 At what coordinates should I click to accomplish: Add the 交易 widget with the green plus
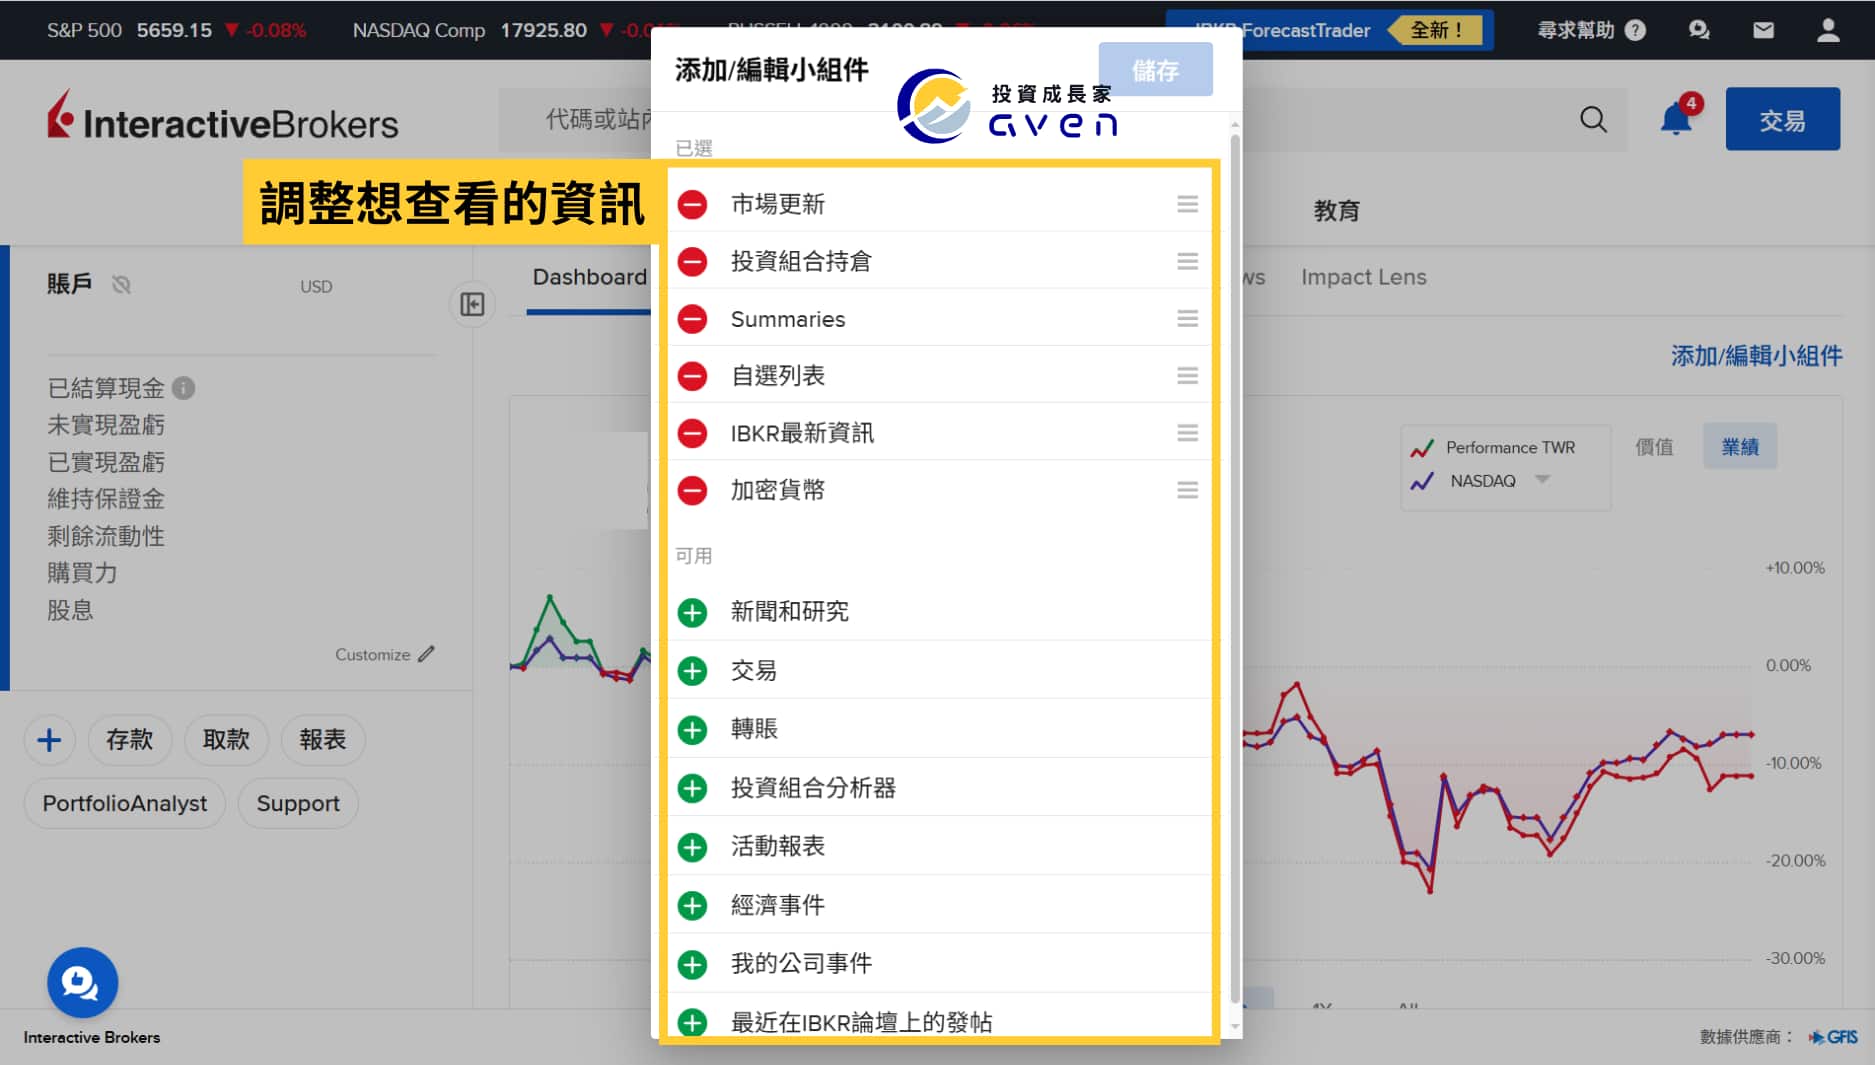692,671
